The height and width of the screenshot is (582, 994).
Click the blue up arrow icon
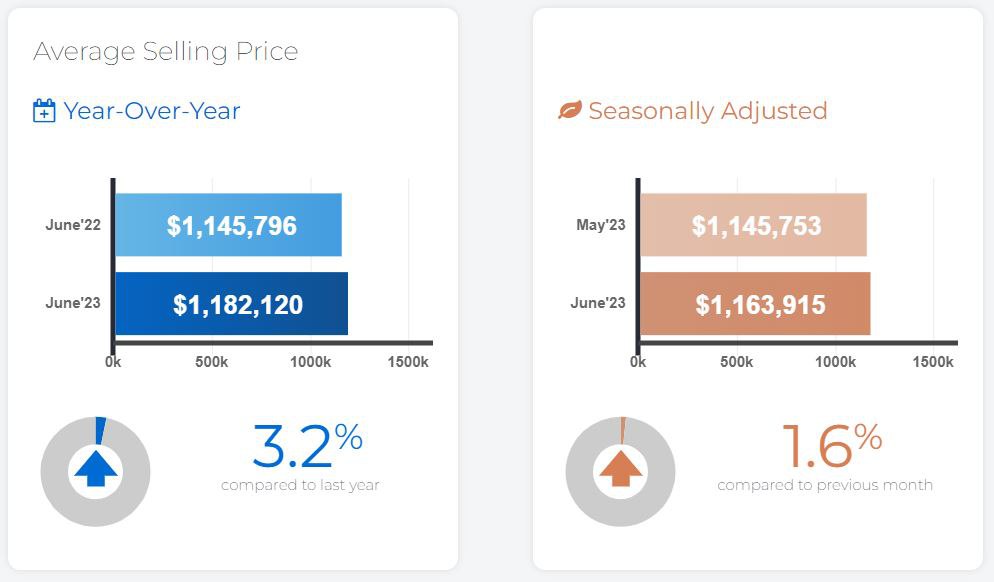[x=96, y=470]
